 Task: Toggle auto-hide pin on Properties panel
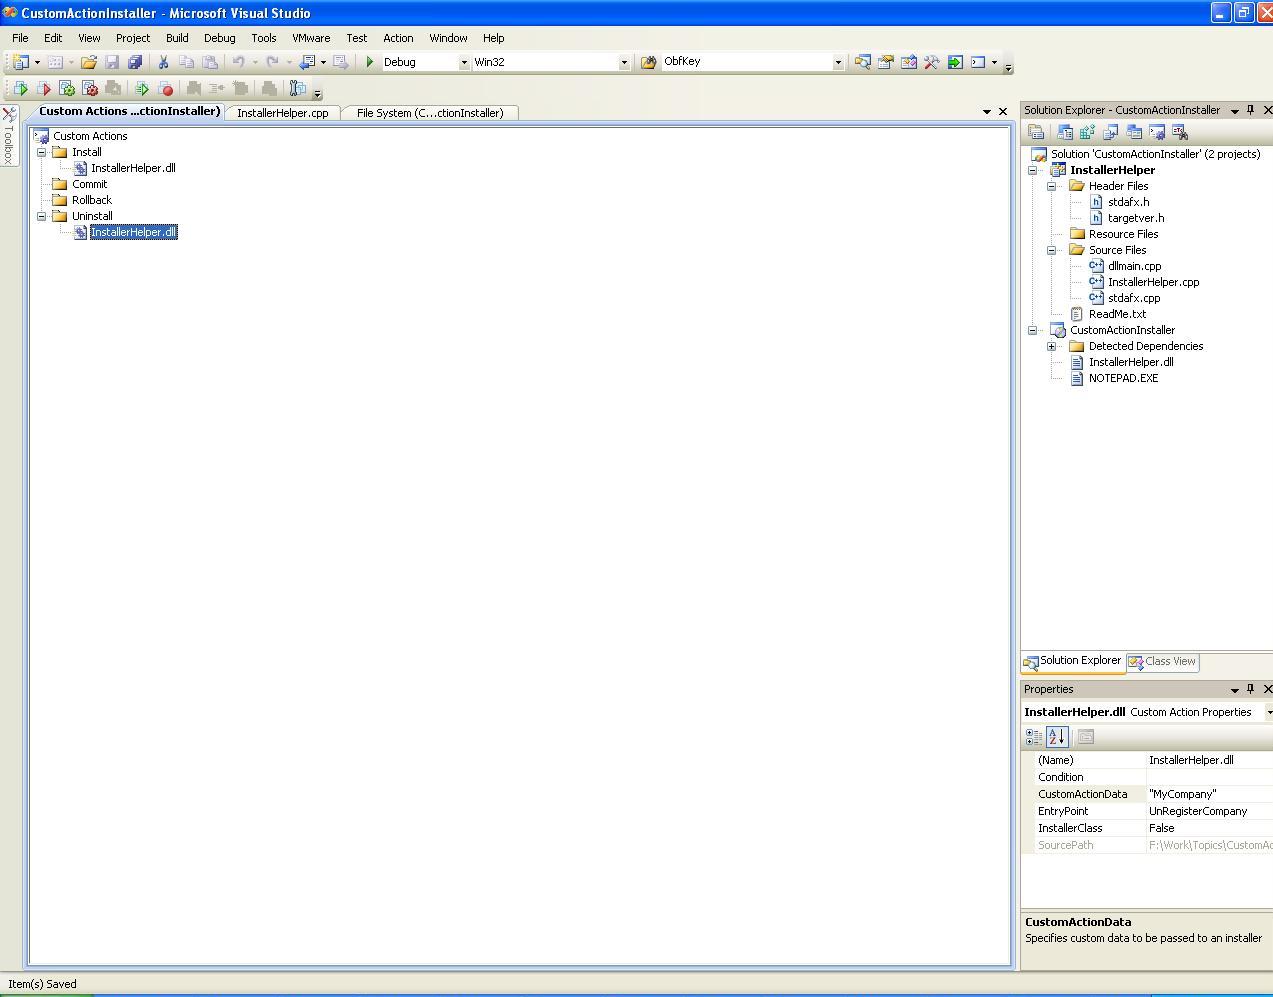coord(1250,689)
